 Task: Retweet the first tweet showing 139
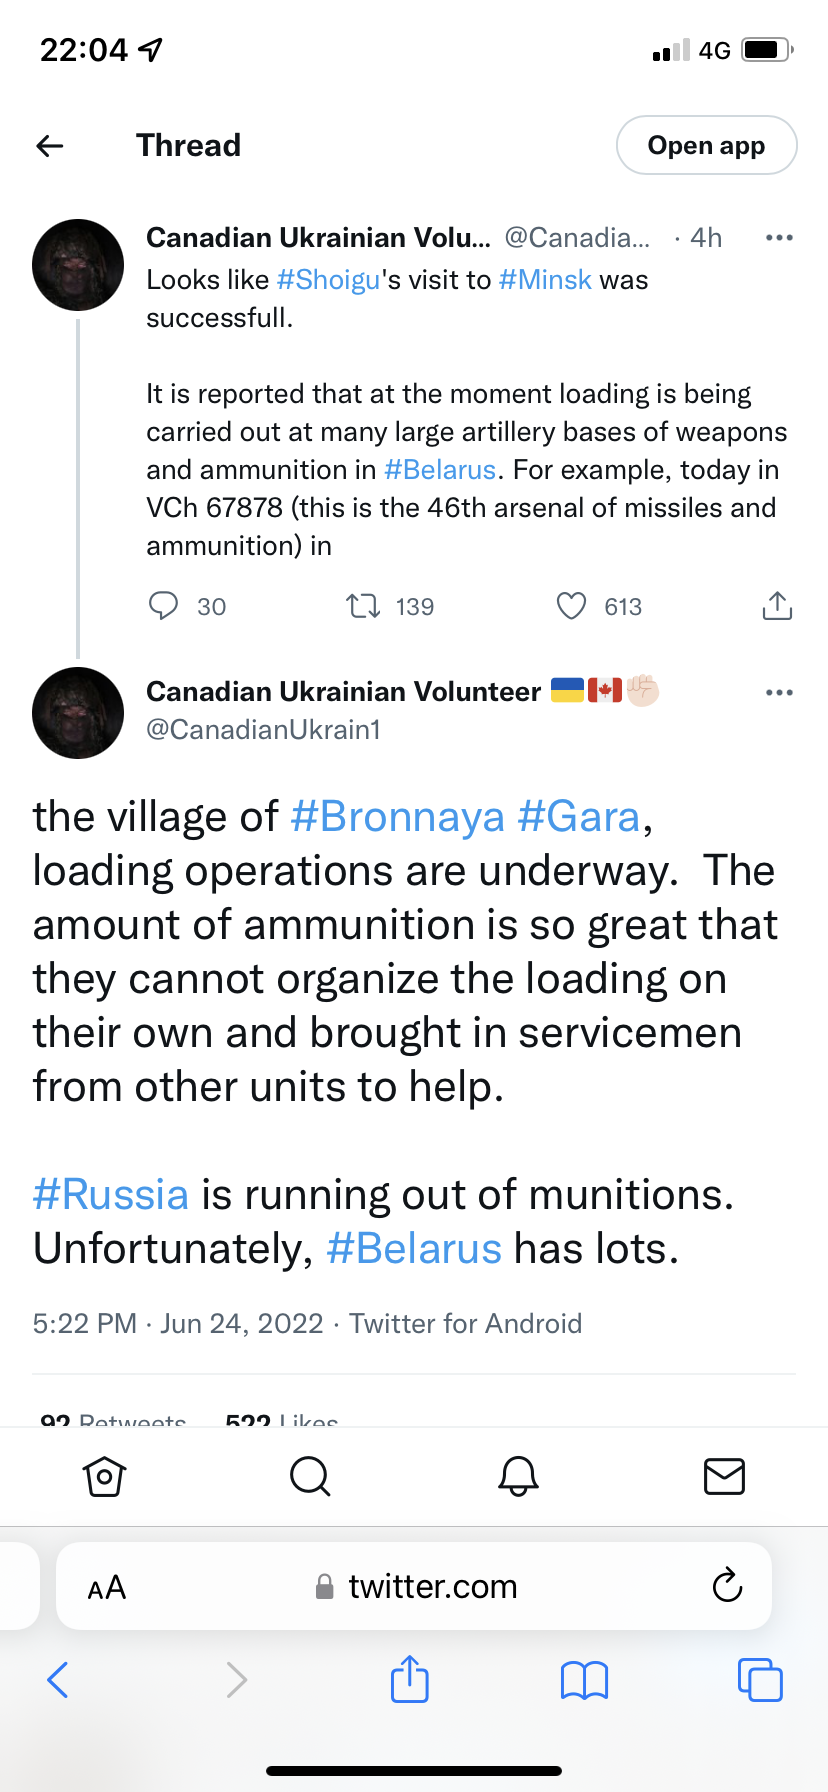point(363,606)
